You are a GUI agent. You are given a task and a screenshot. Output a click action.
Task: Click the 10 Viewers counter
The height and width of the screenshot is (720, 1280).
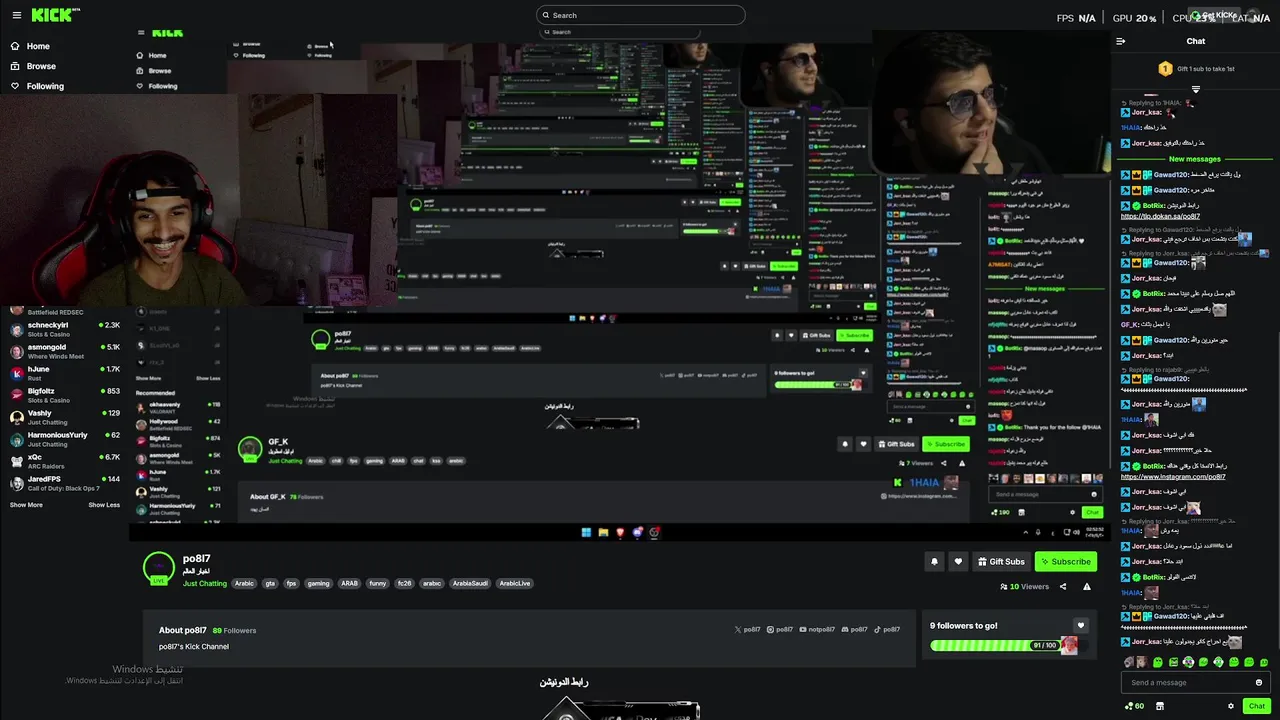click(x=1025, y=587)
